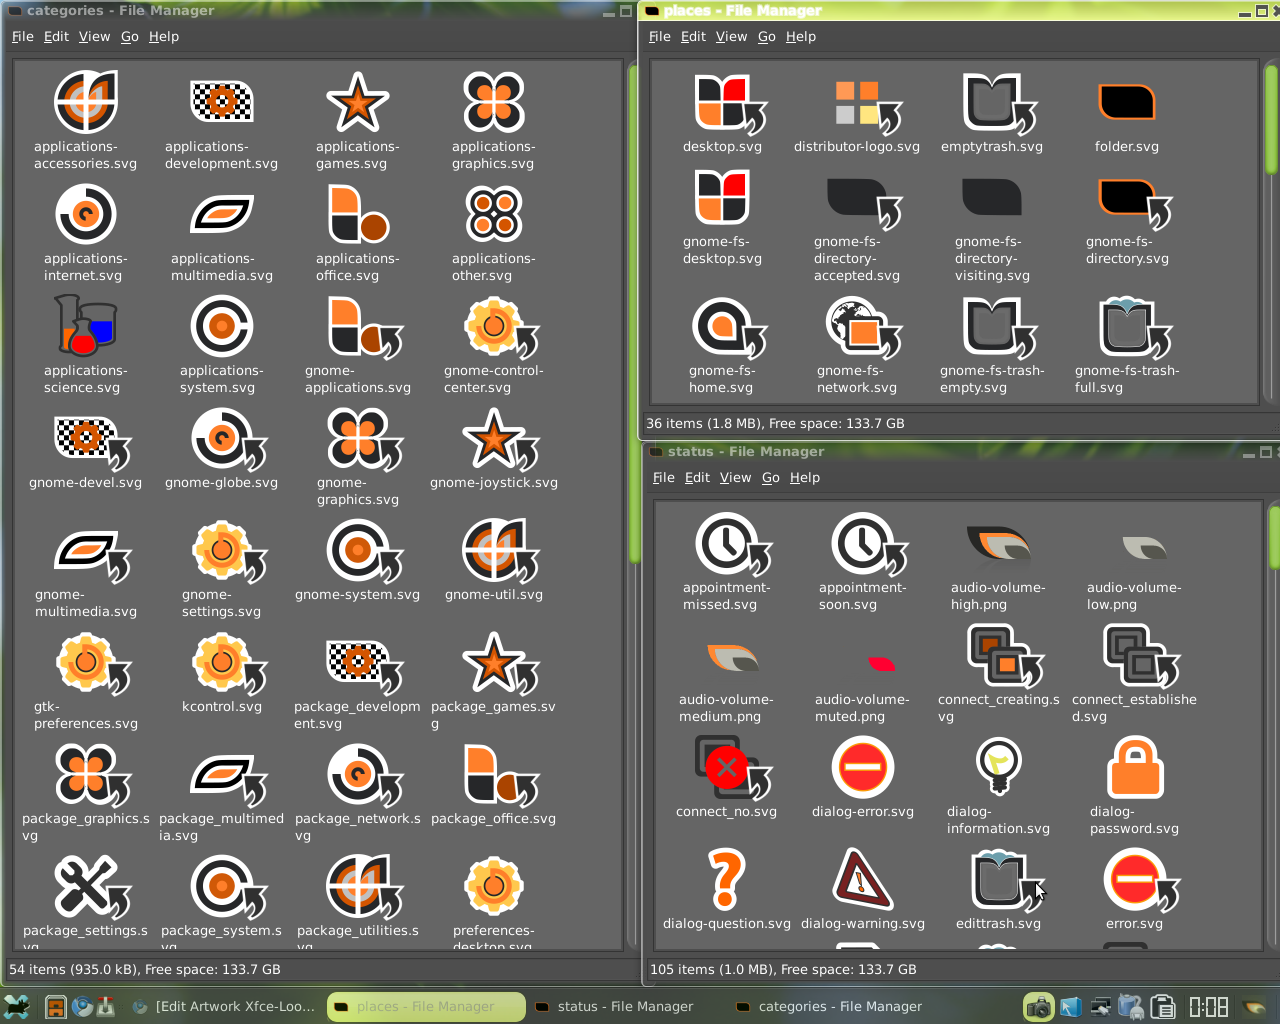Click the error.svg file name
The width and height of the screenshot is (1280, 1024).
pos(1134,923)
